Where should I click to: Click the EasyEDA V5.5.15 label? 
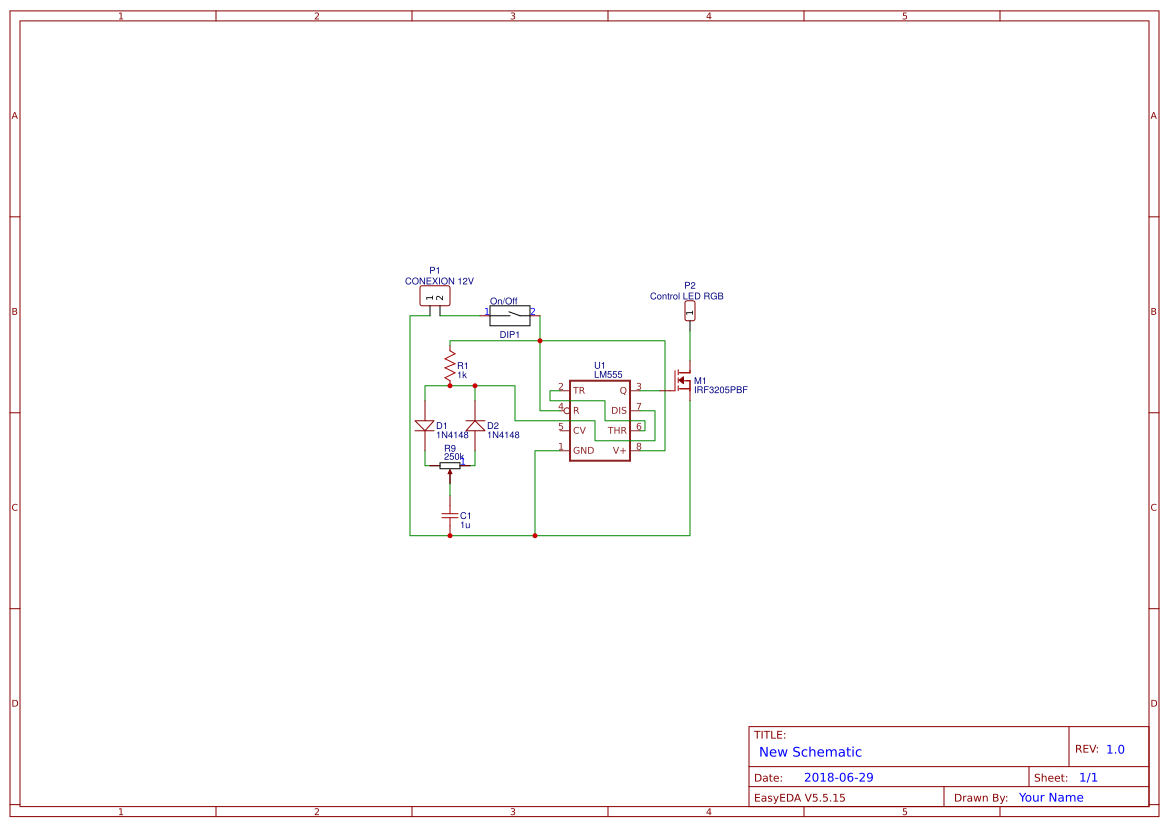[799, 797]
